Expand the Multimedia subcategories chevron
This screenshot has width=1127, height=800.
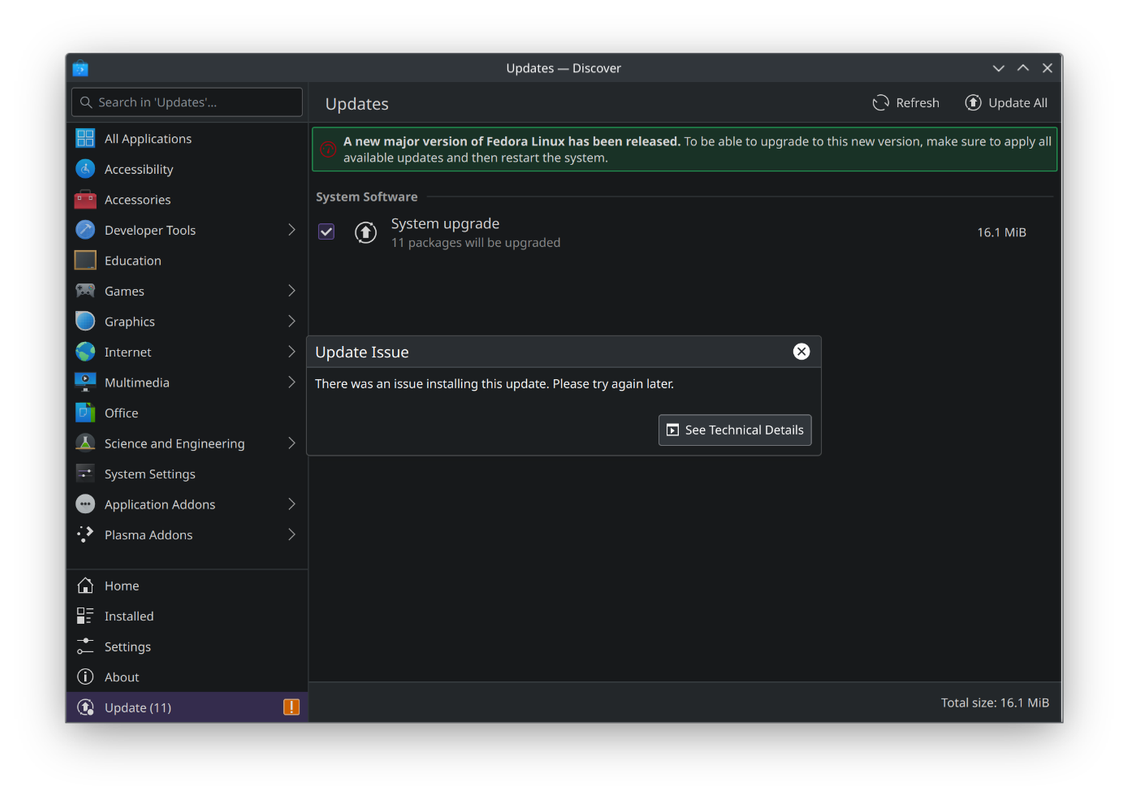pyautogui.click(x=291, y=382)
